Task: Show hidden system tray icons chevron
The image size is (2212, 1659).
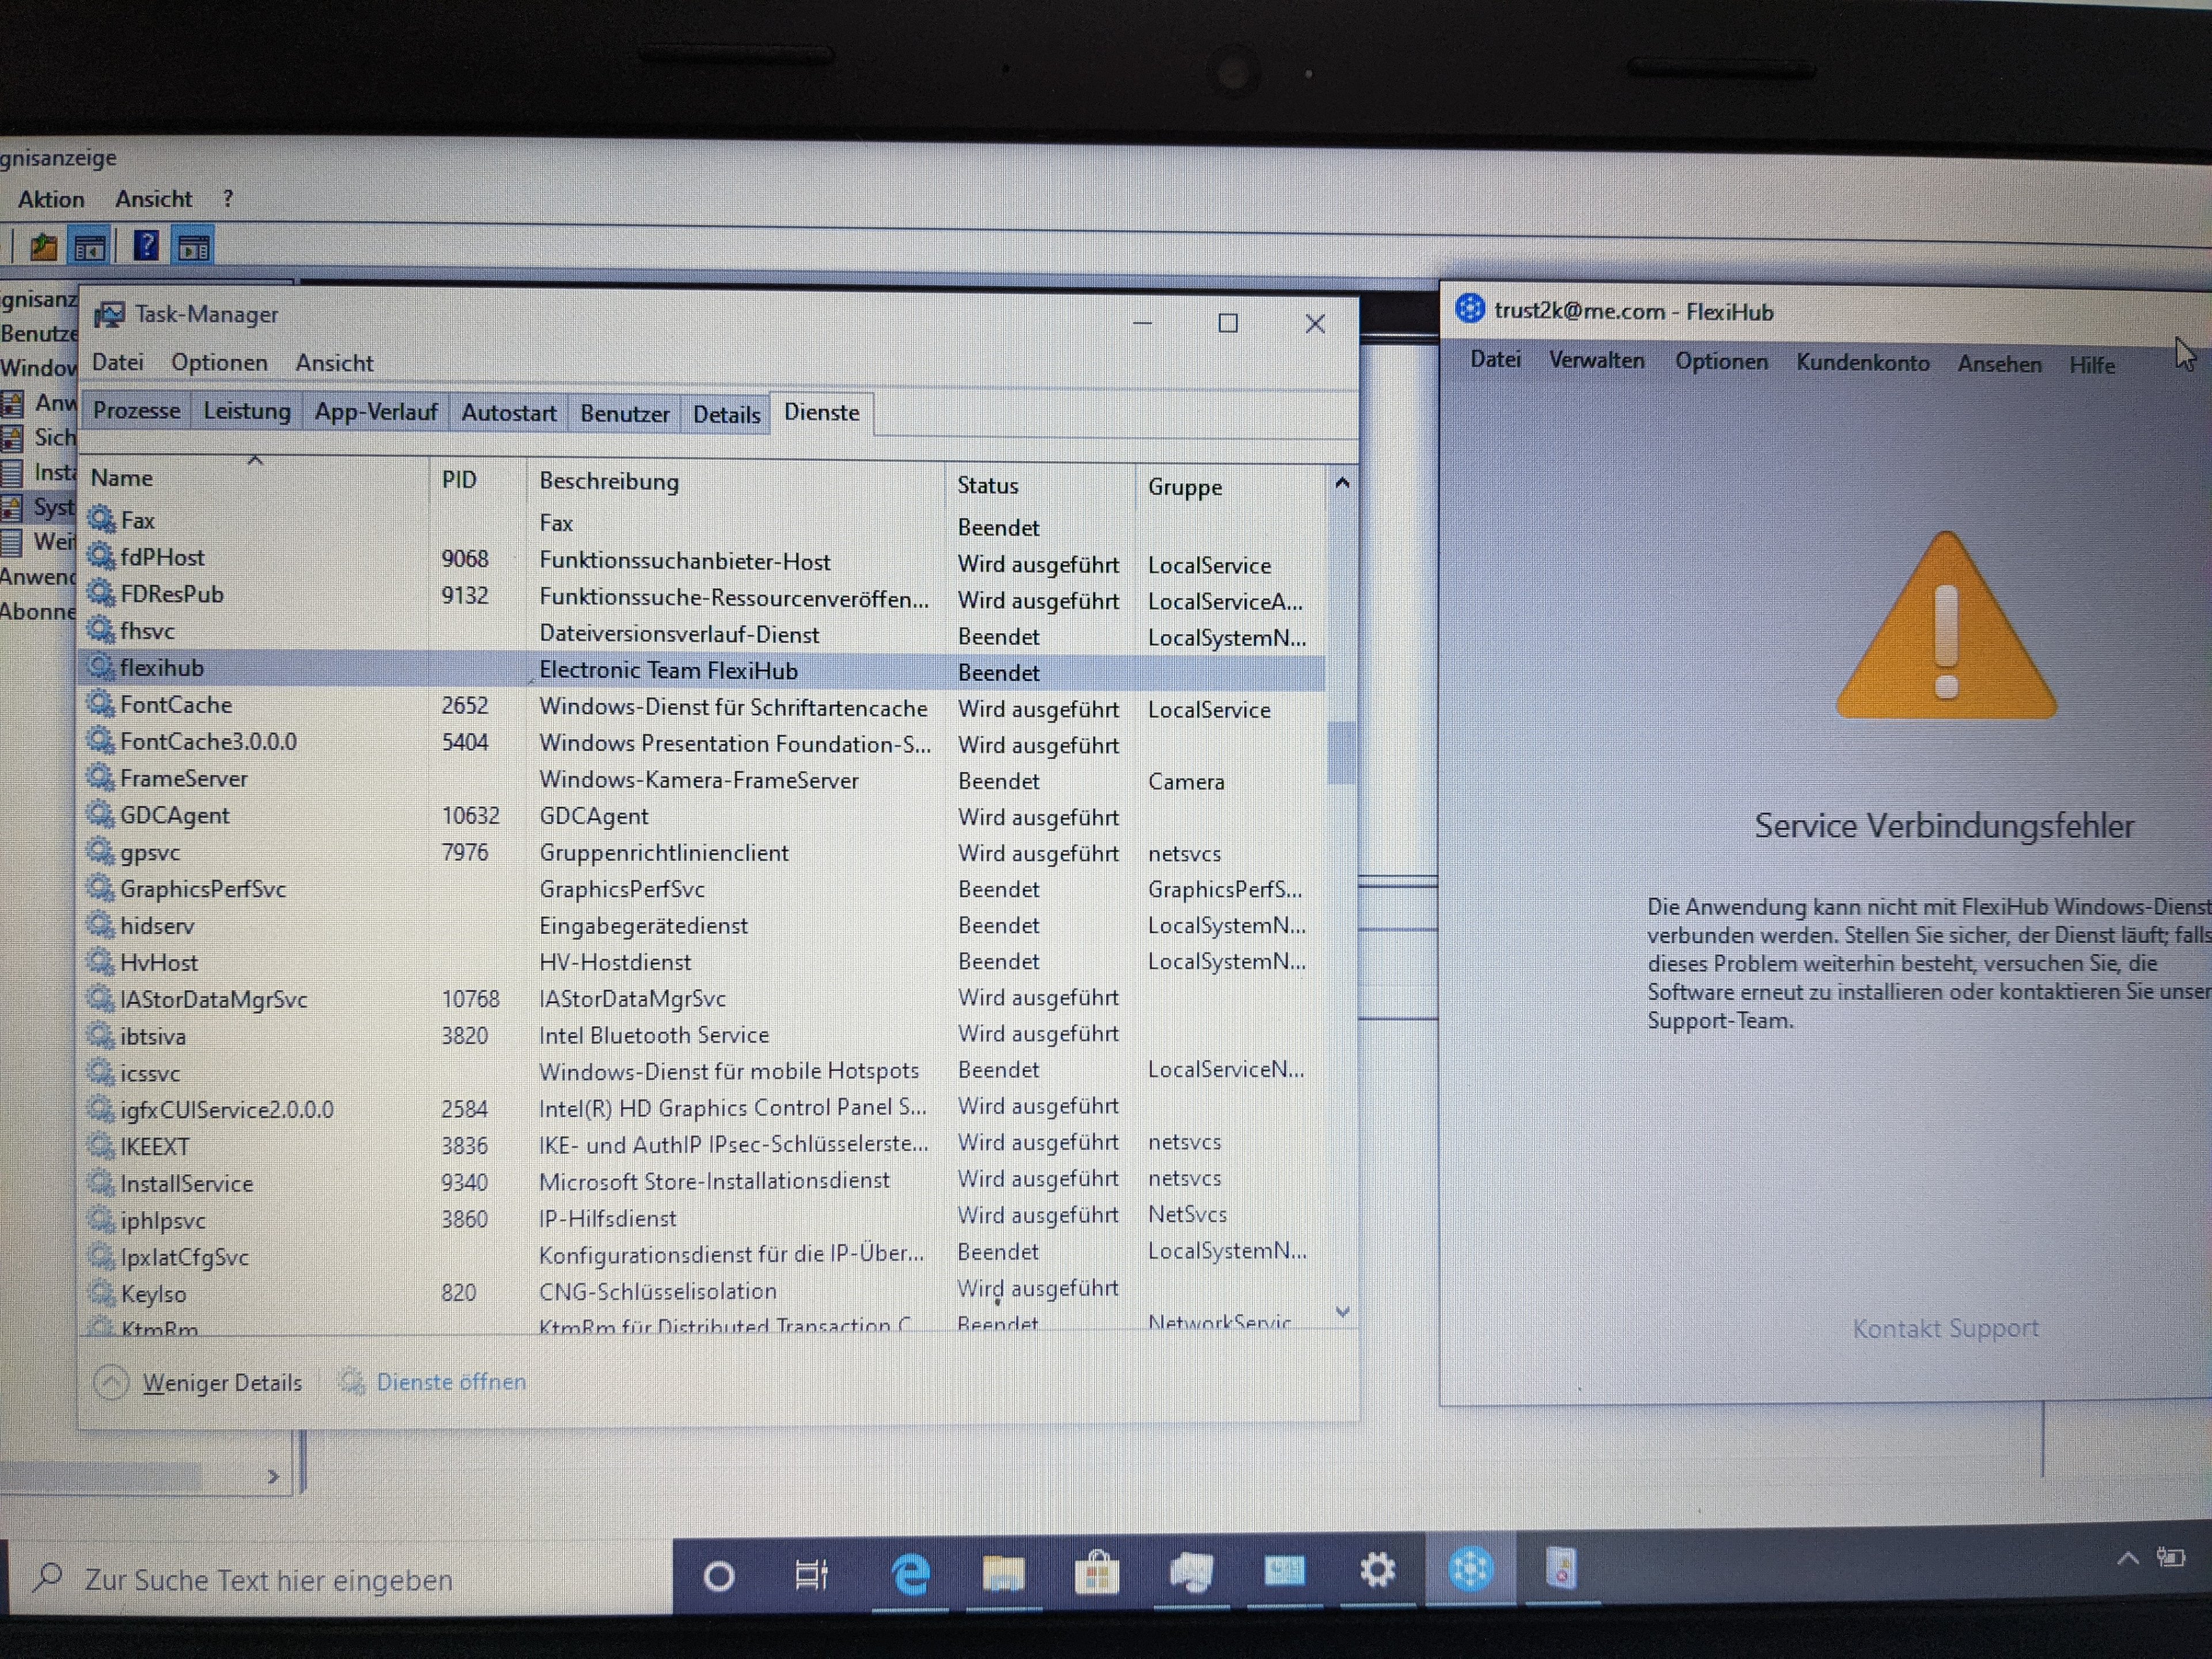Action: (2127, 1557)
